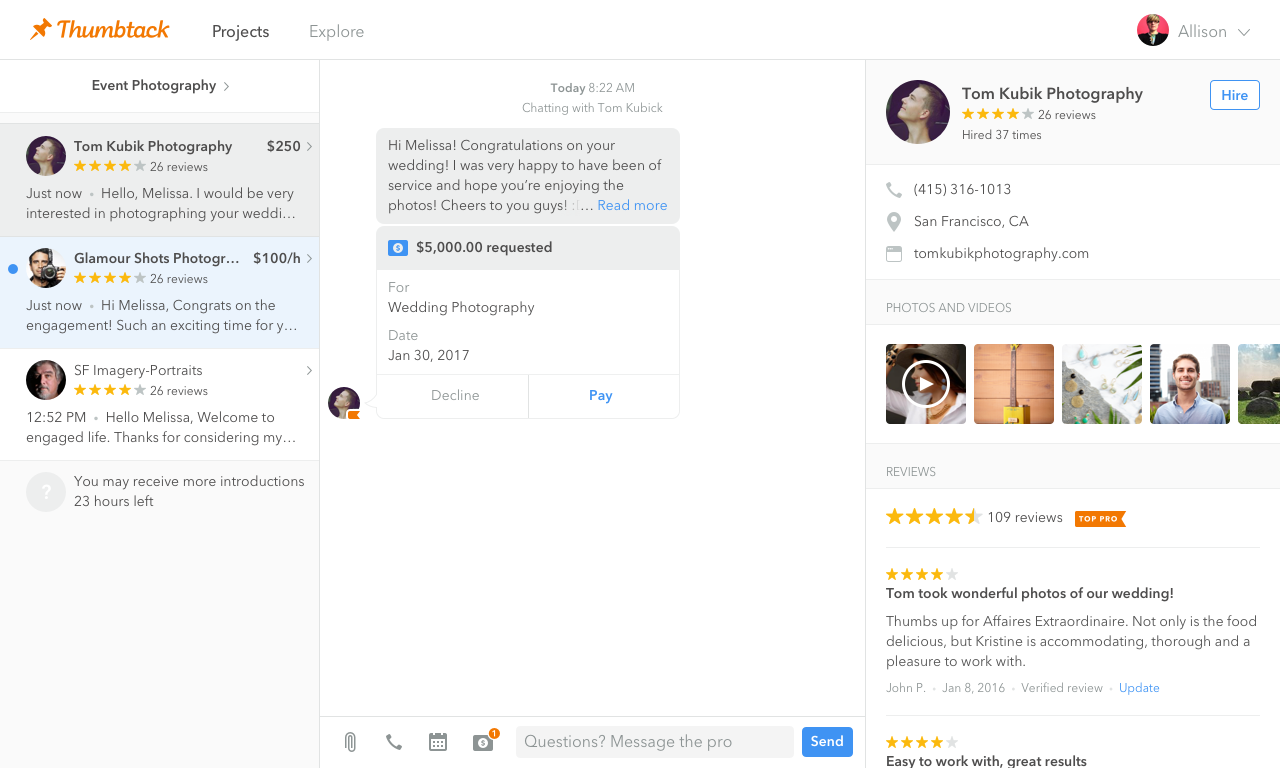Select the 'Glamour Shots Photogr…' conversation title
Viewport: 1280px width, 768px height.
coord(157,258)
